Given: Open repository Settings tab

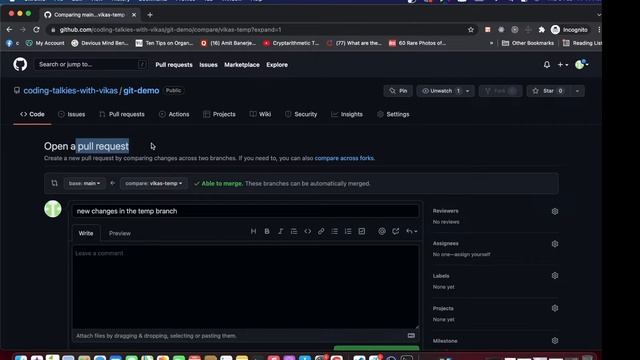Looking at the screenshot, I should pyautogui.click(x=393, y=114).
